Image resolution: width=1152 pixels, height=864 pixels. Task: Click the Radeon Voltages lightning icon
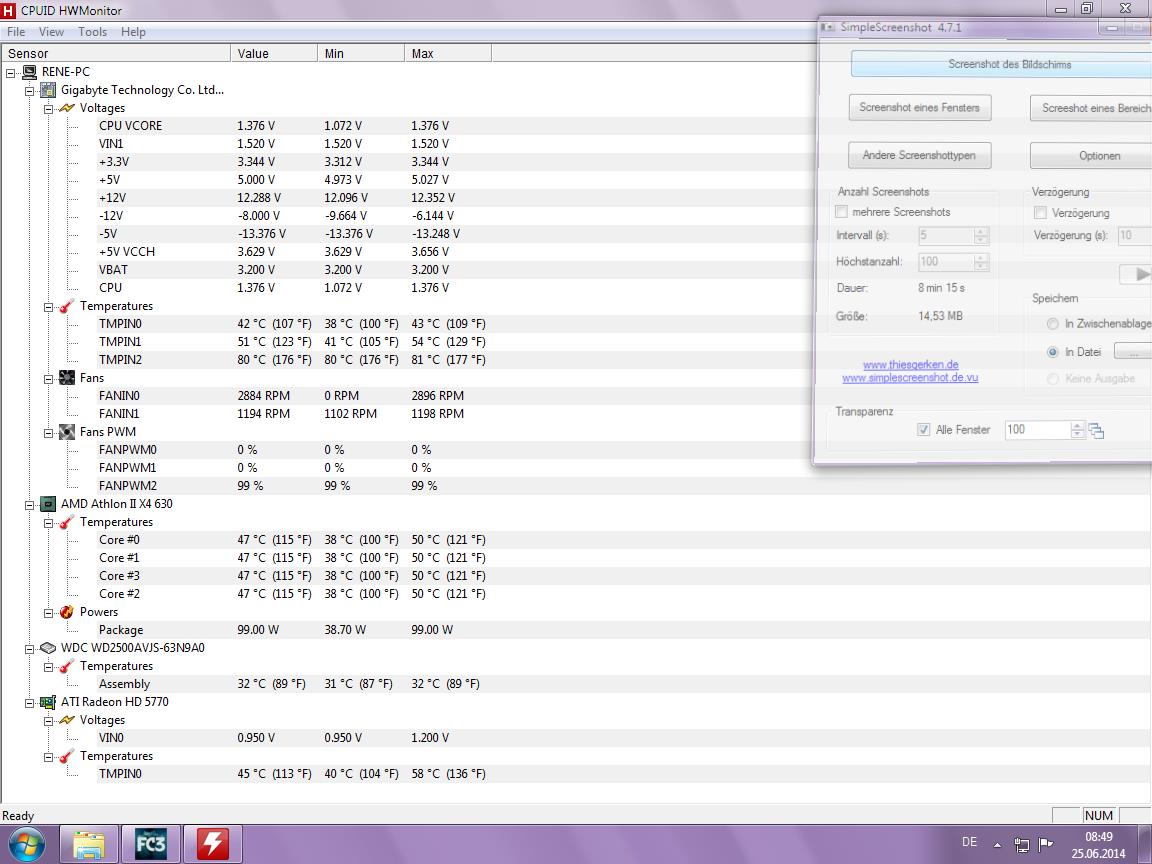tap(67, 720)
